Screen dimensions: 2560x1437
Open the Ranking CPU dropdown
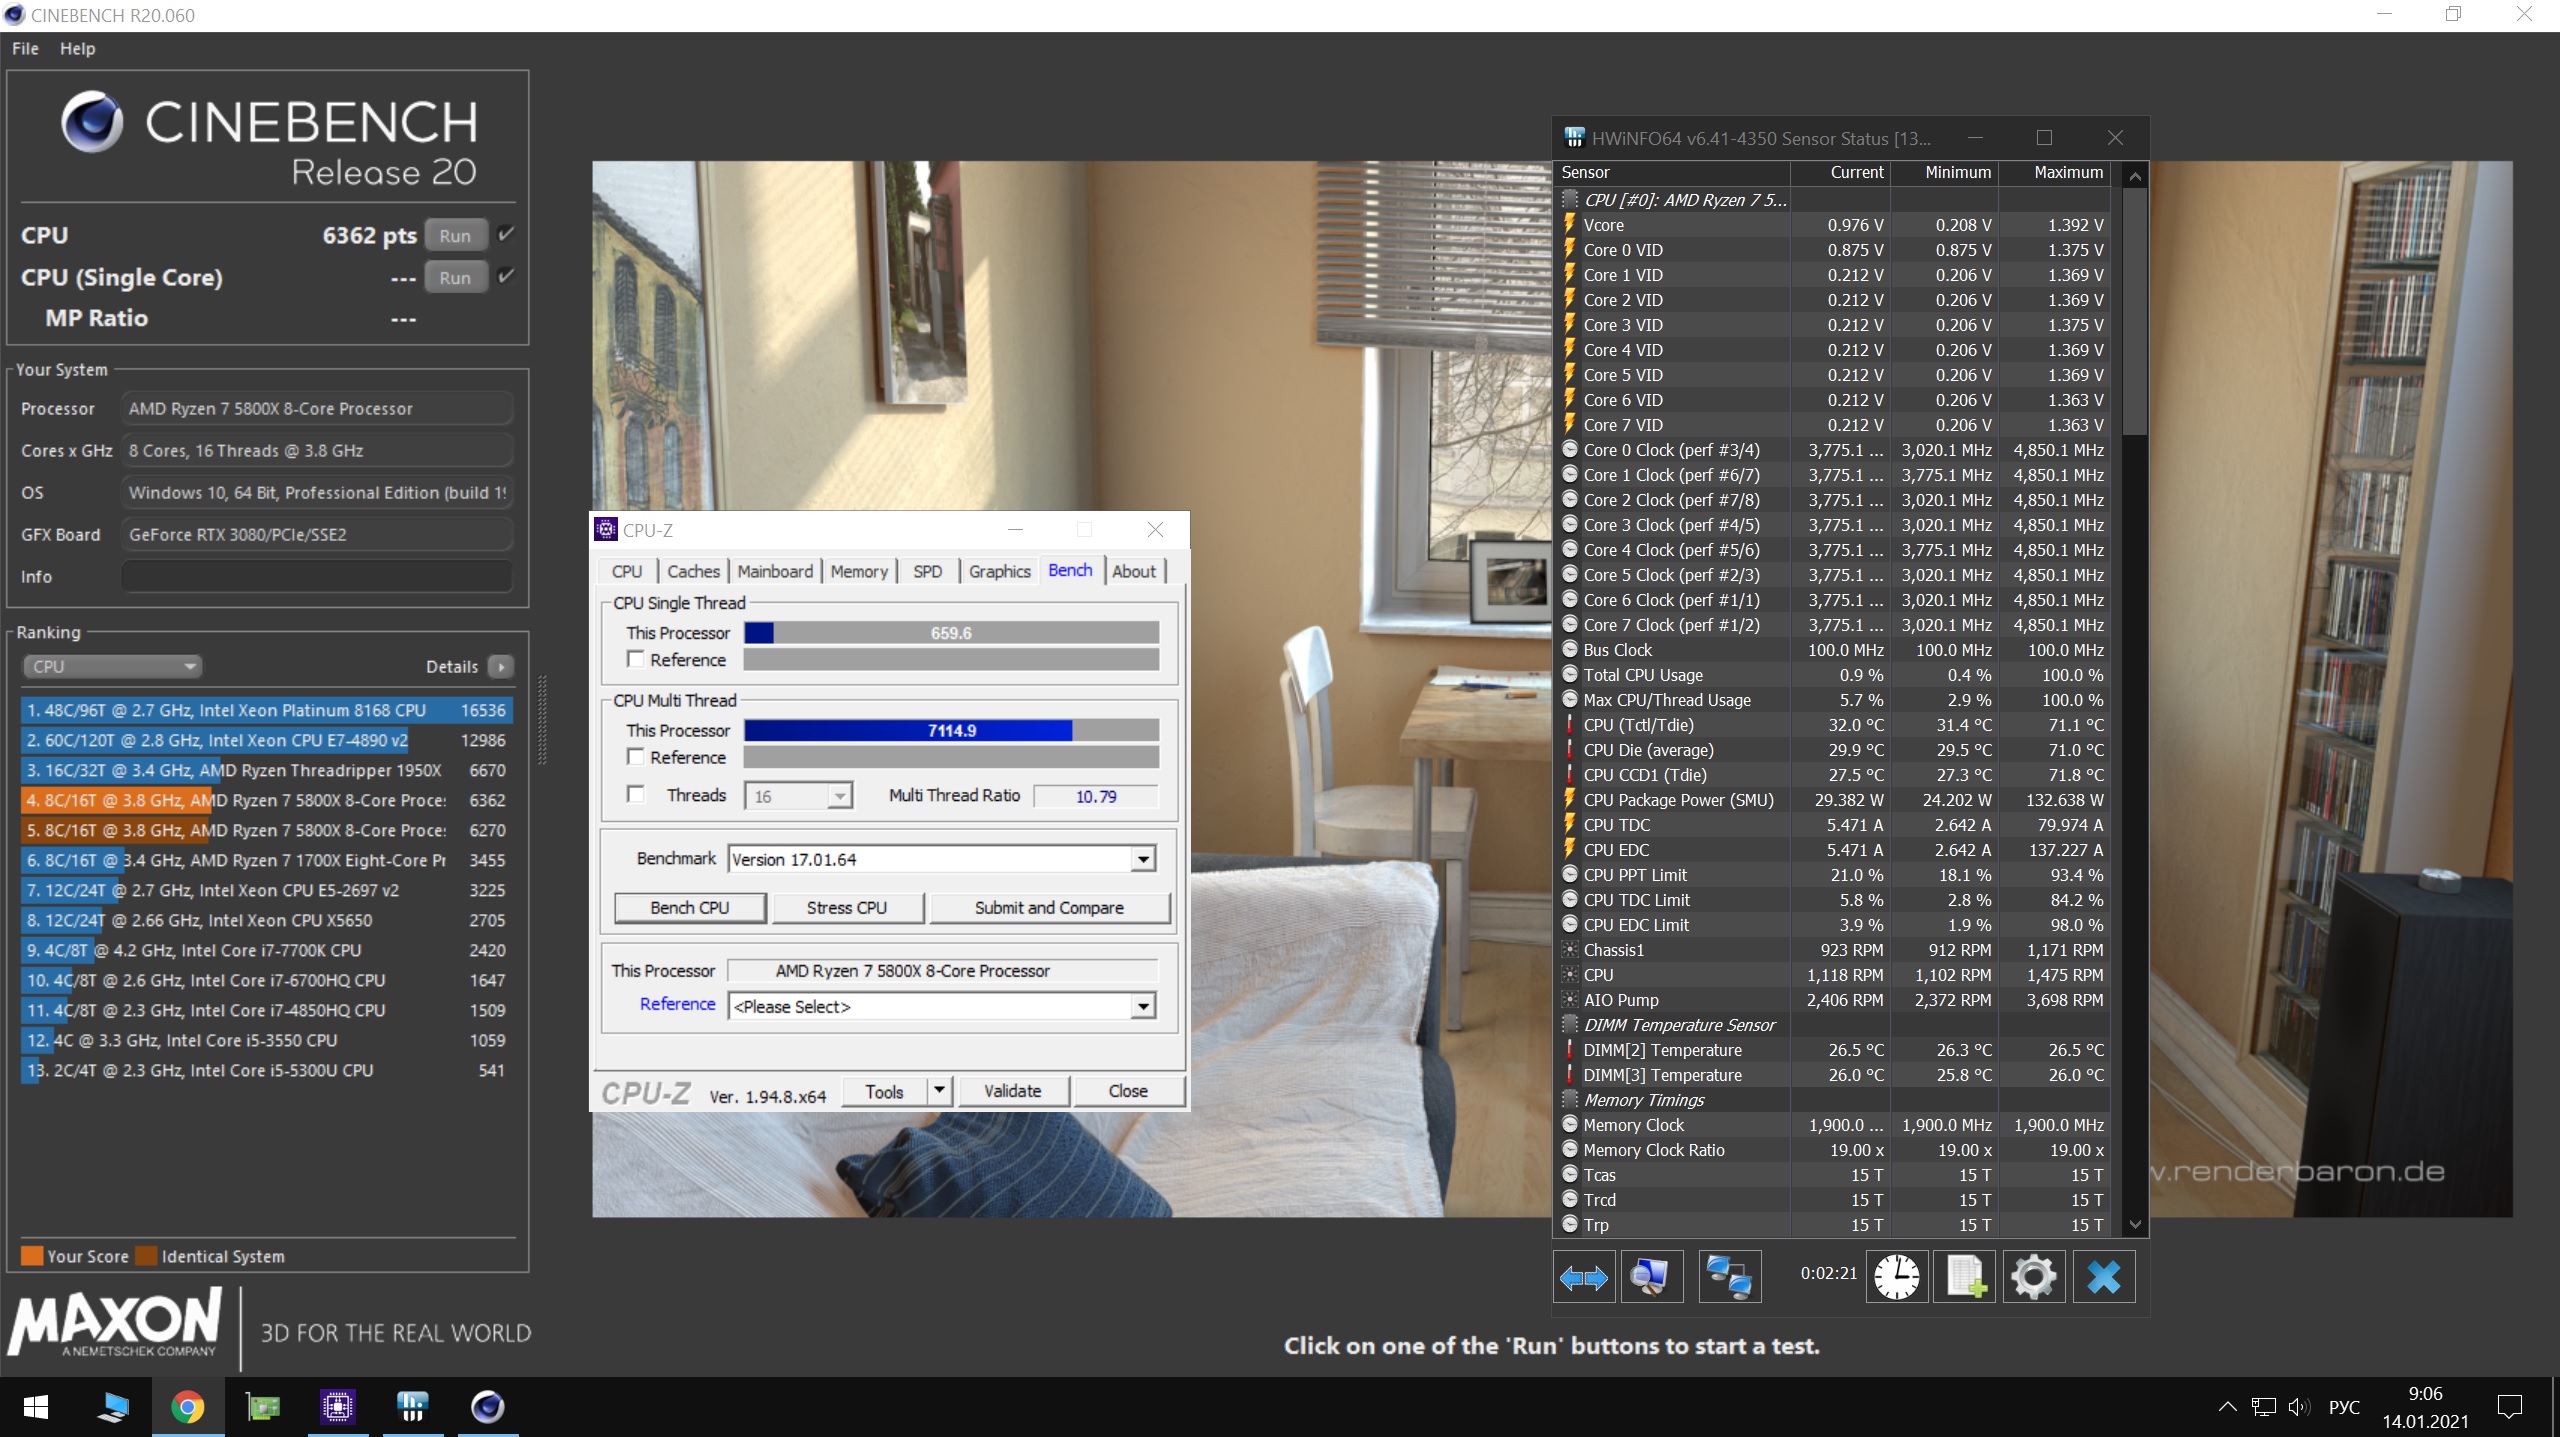(112, 666)
